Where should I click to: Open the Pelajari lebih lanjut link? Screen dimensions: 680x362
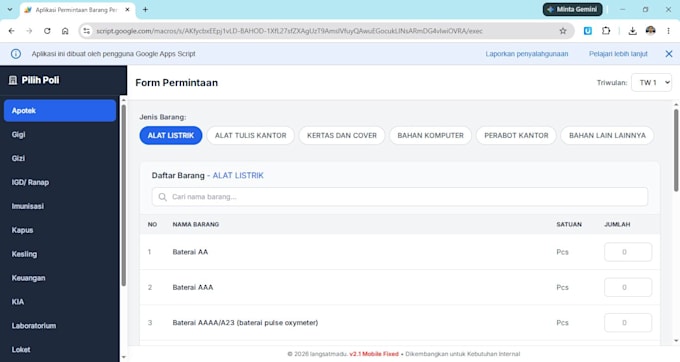click(618, 54)
